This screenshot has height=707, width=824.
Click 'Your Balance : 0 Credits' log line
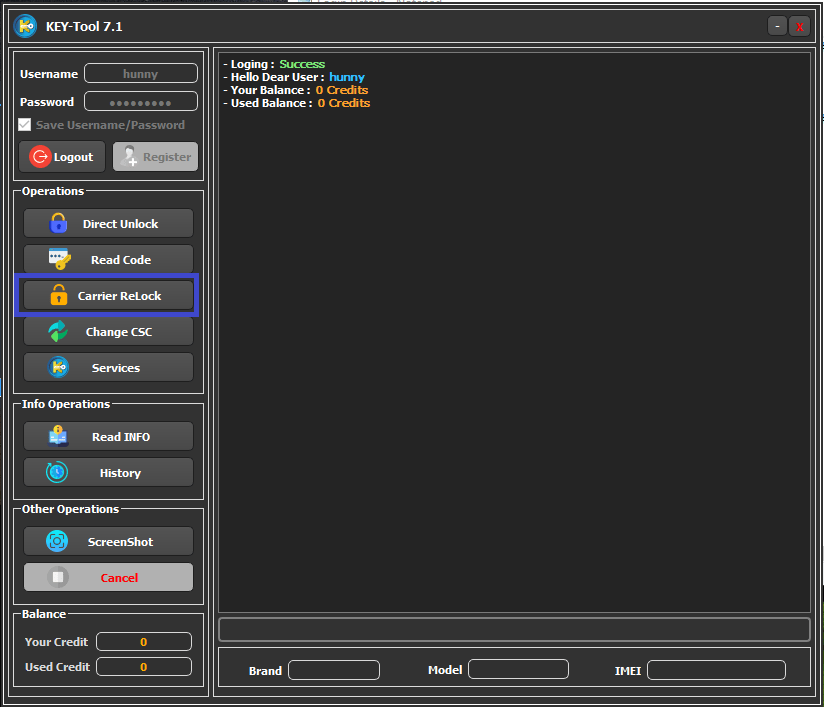[x=296, y=90]
